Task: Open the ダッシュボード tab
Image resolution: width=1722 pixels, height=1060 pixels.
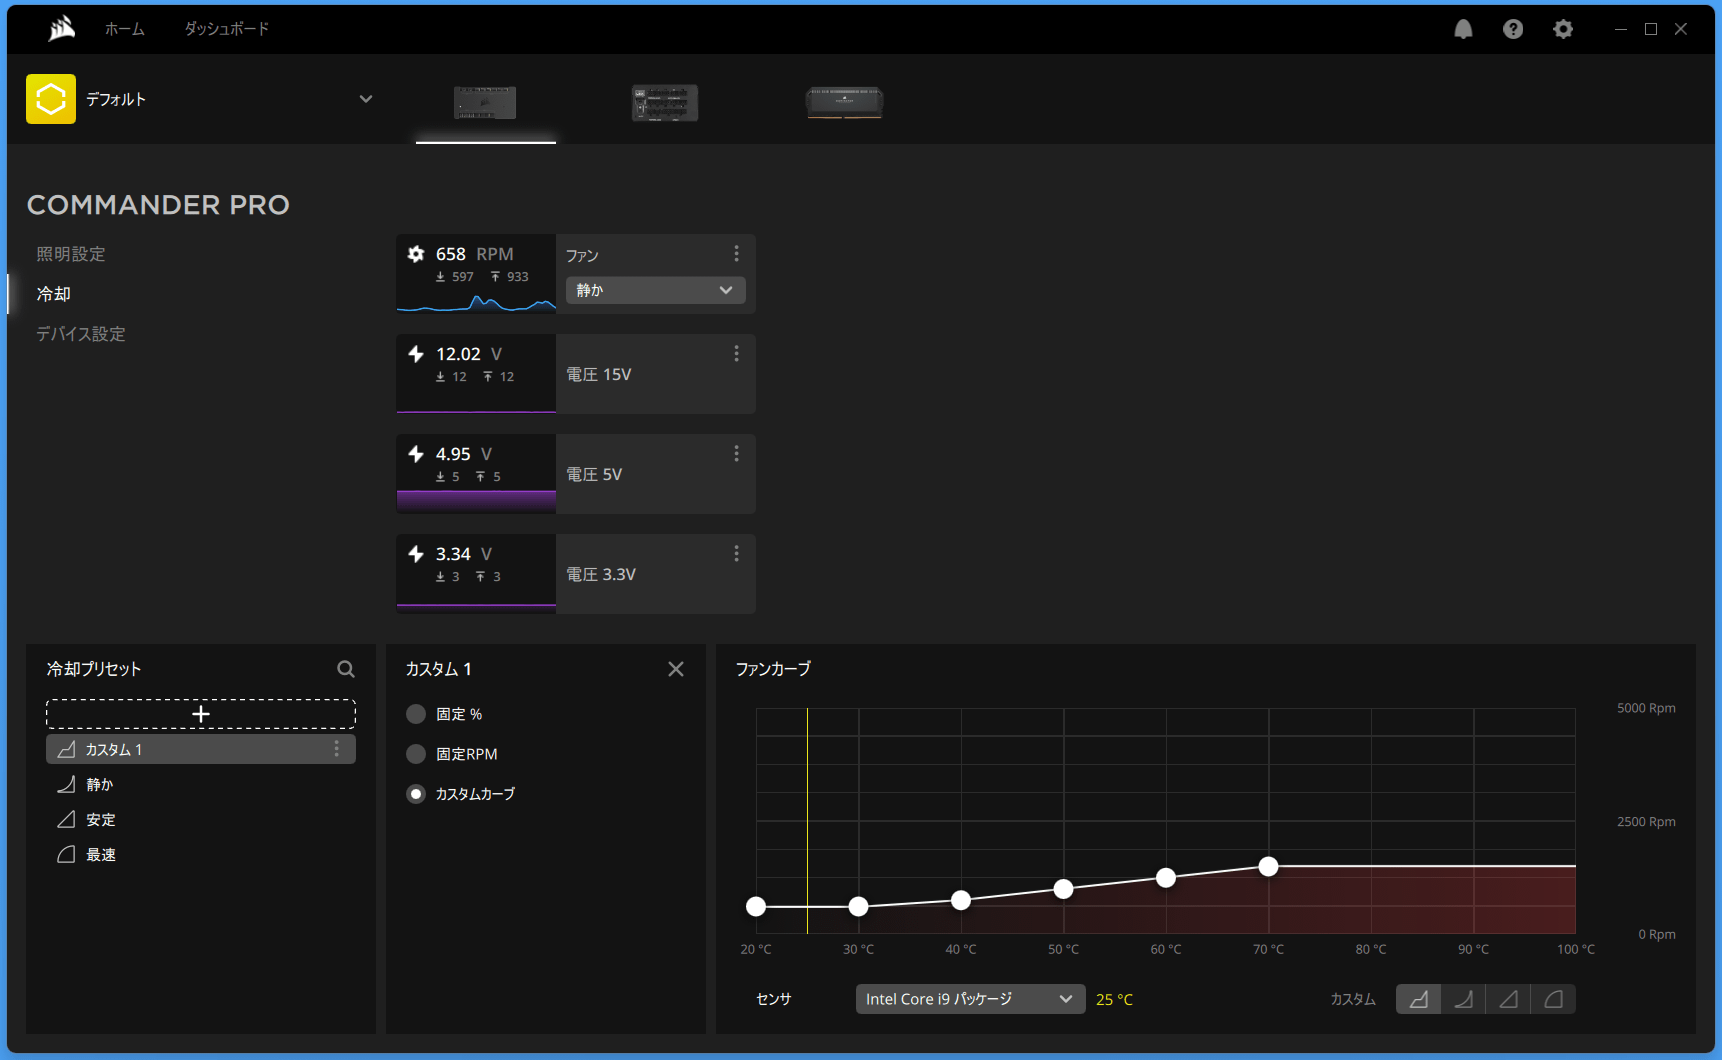Action: point(227,29)
